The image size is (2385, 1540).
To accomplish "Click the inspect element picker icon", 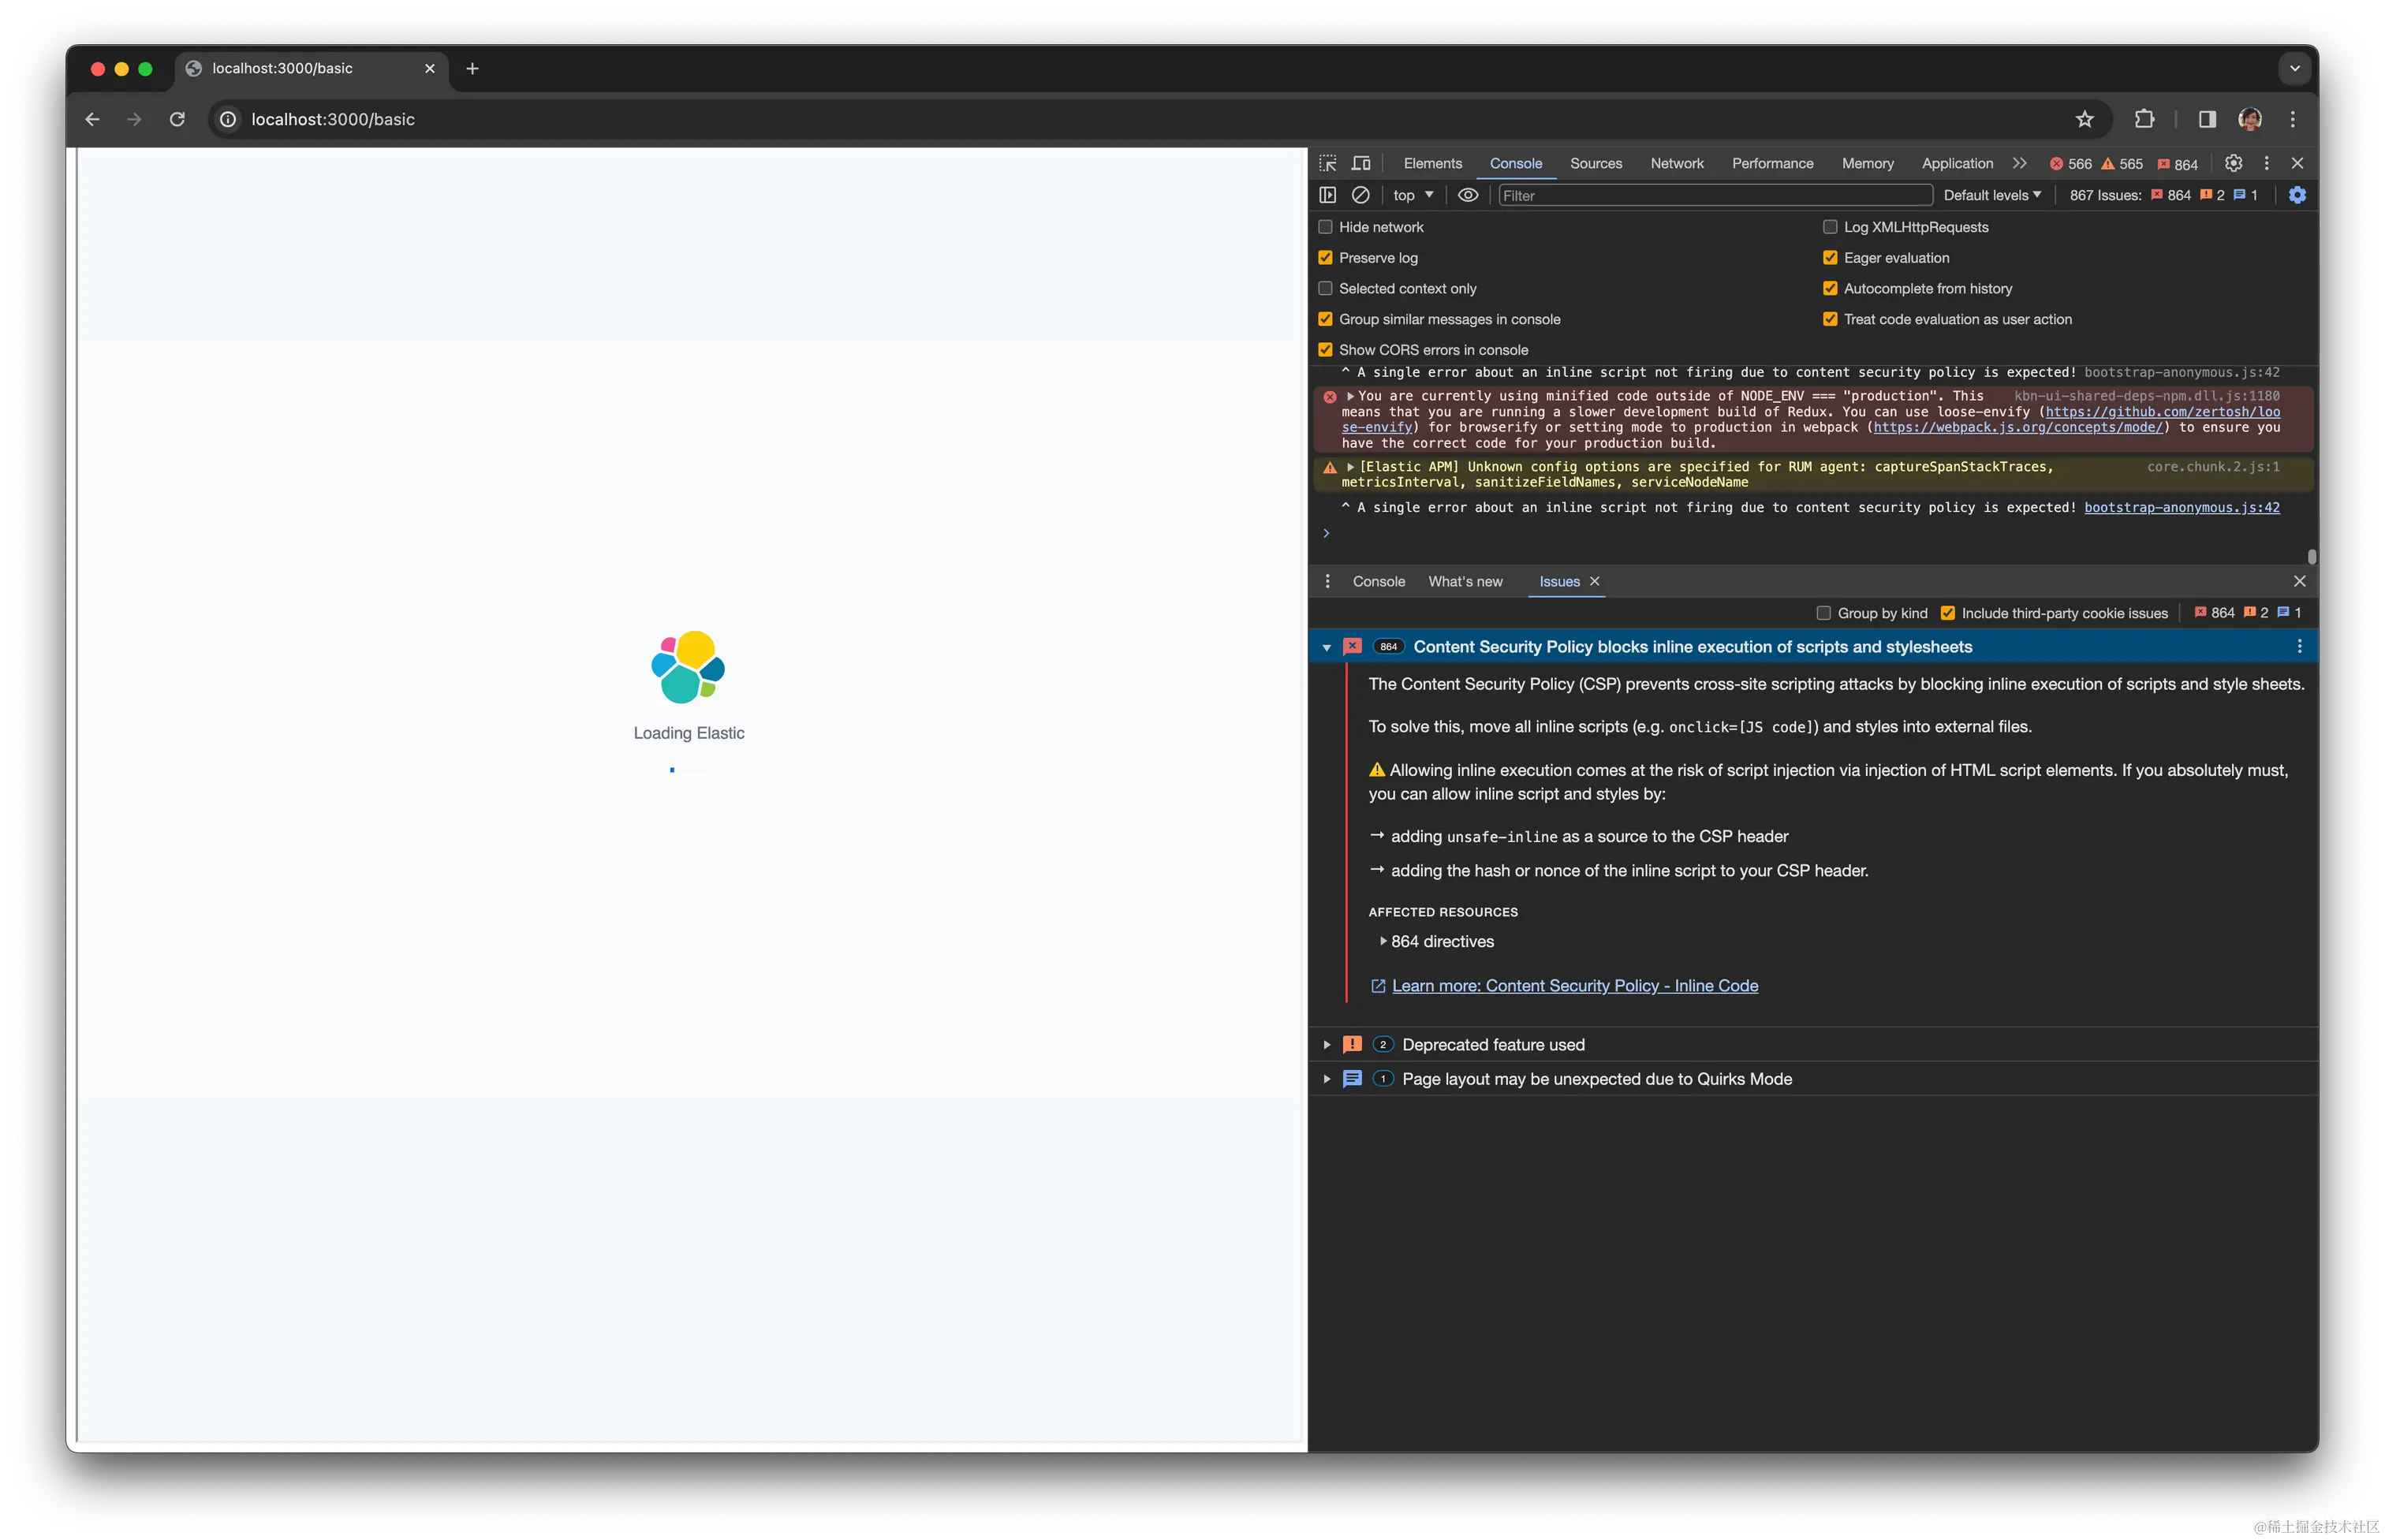I will pos(1327,163).
